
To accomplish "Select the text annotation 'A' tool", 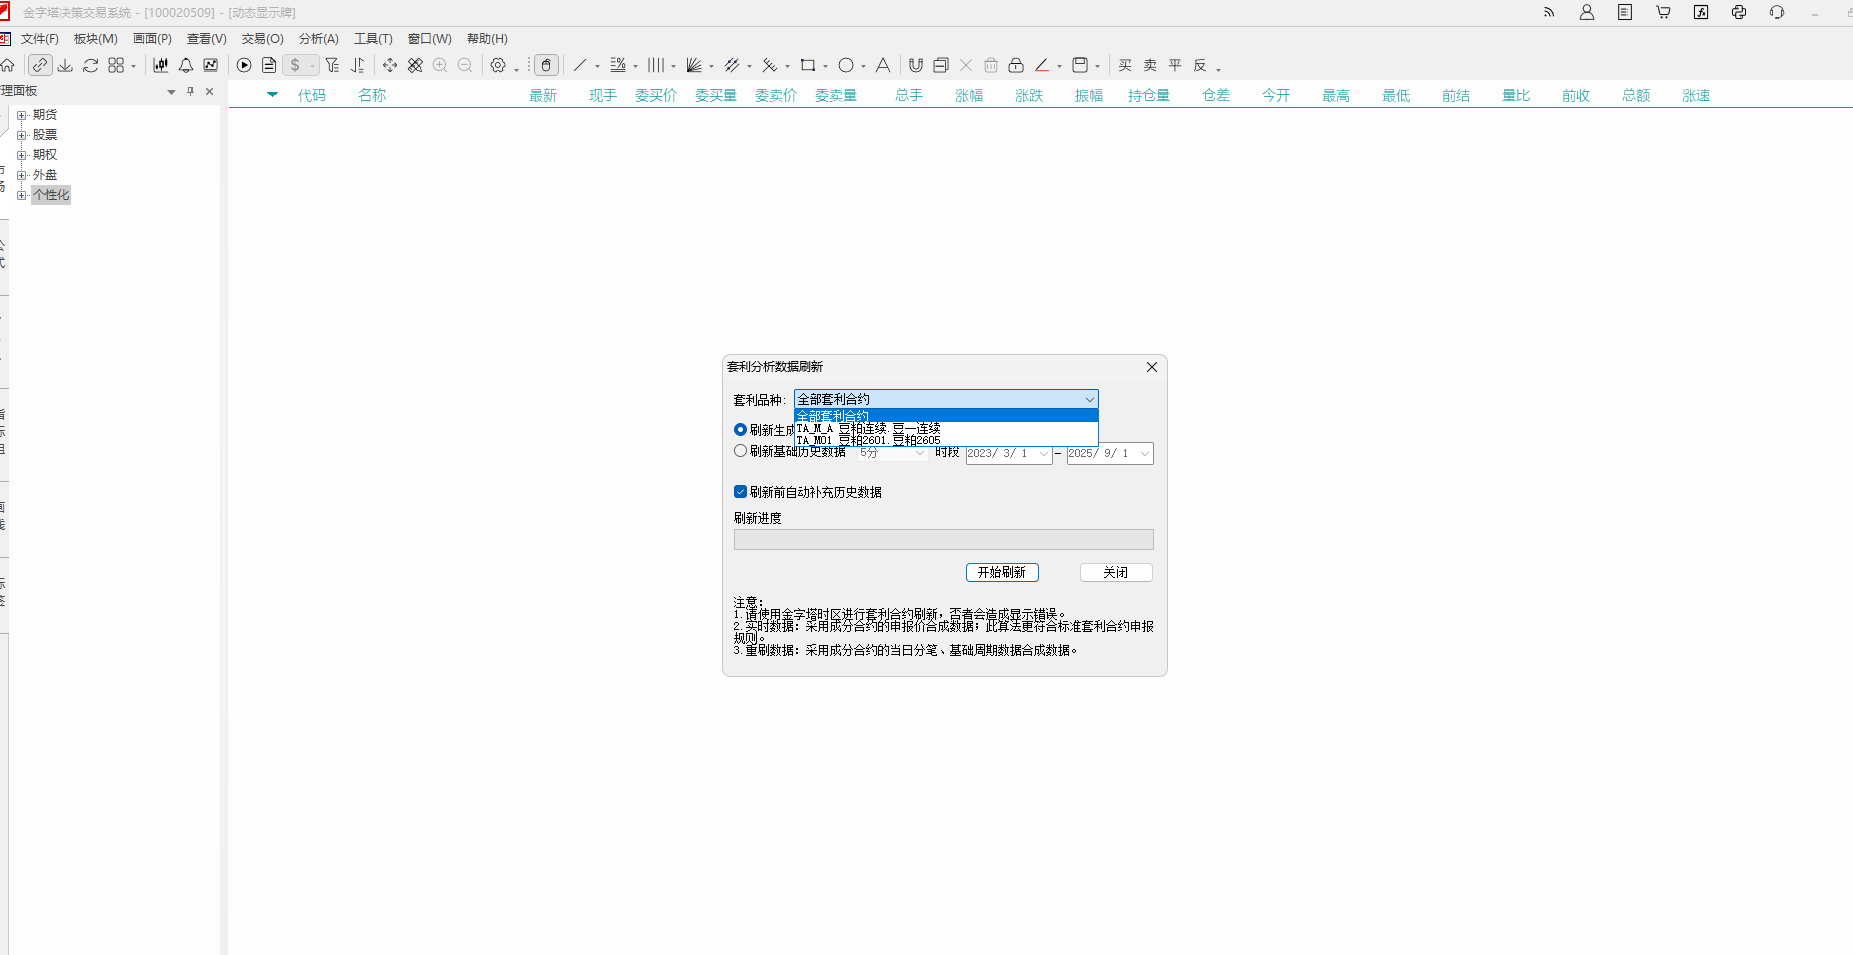I will coord(883,65).
